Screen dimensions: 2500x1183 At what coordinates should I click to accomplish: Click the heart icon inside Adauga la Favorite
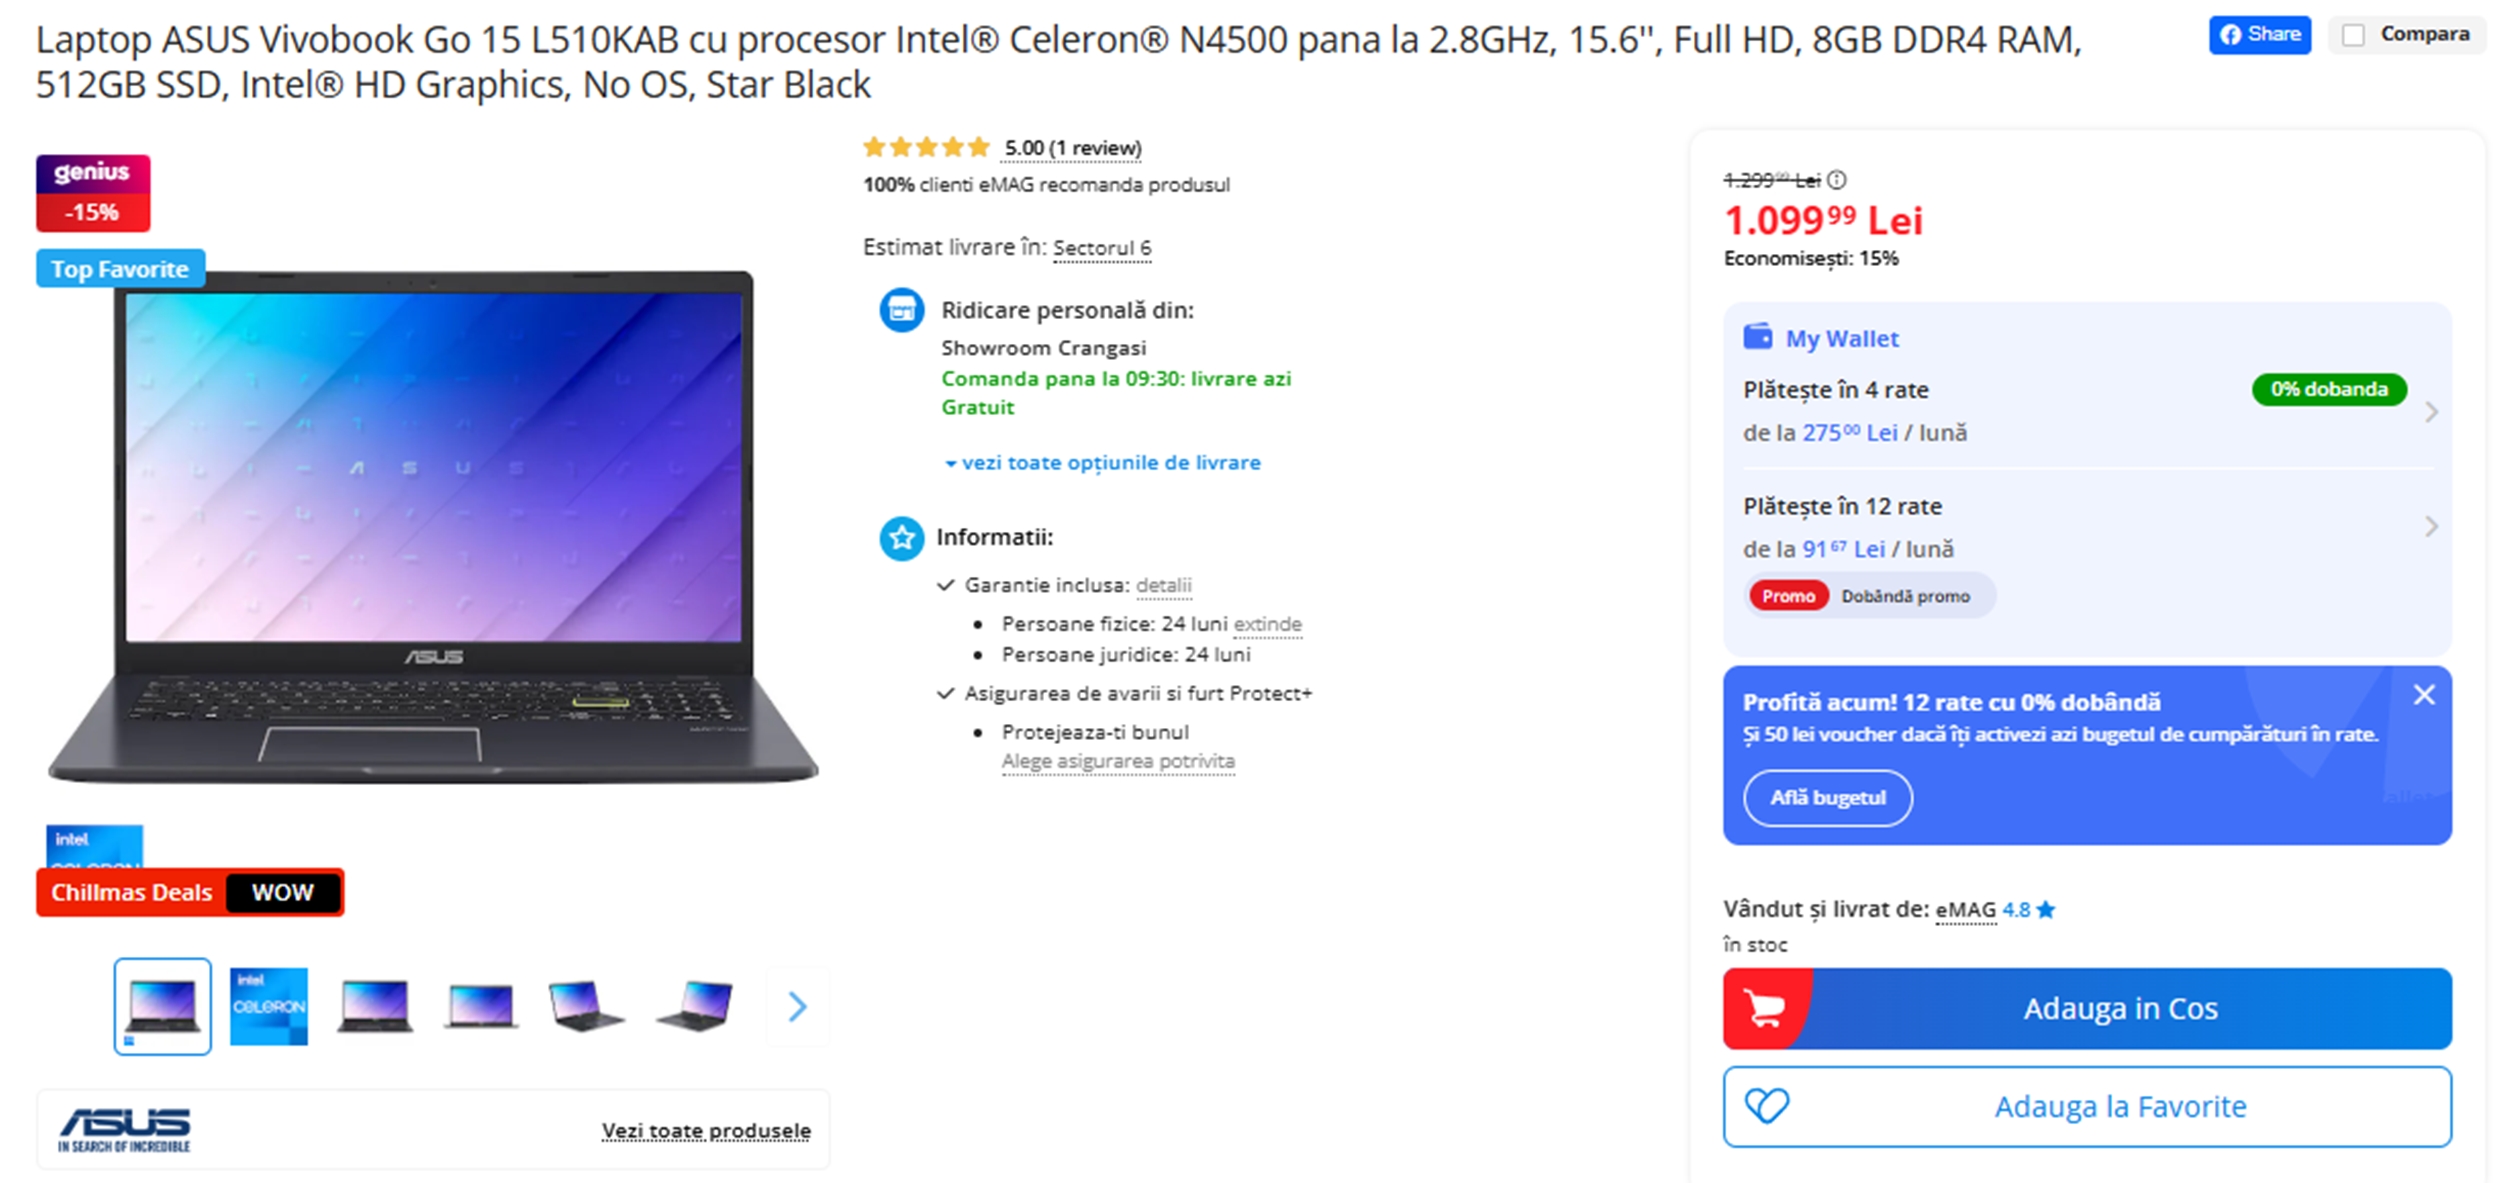1767,1107
